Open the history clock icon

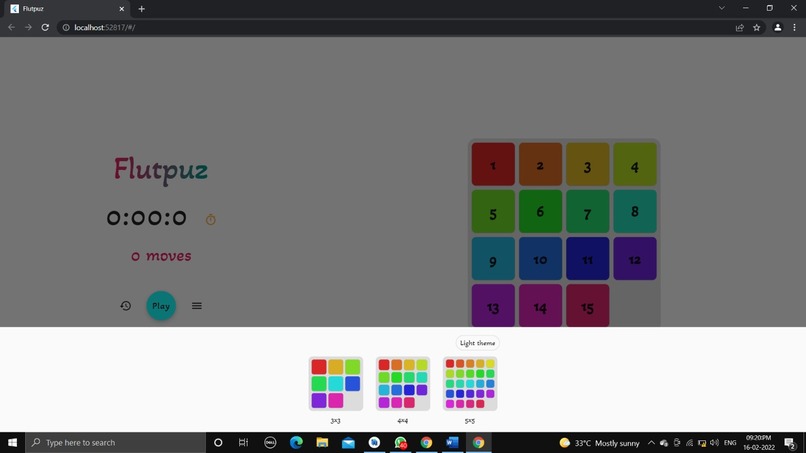click(125, 306)
